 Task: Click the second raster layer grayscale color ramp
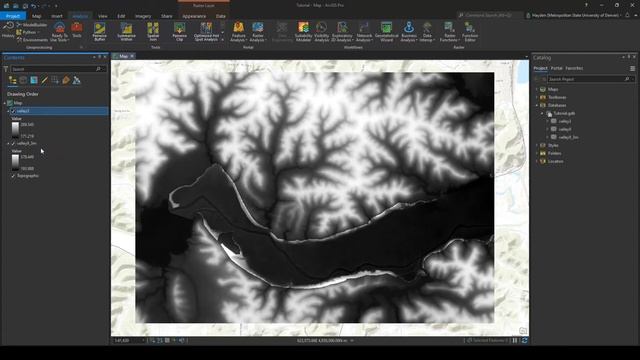(x=16, y=162)
